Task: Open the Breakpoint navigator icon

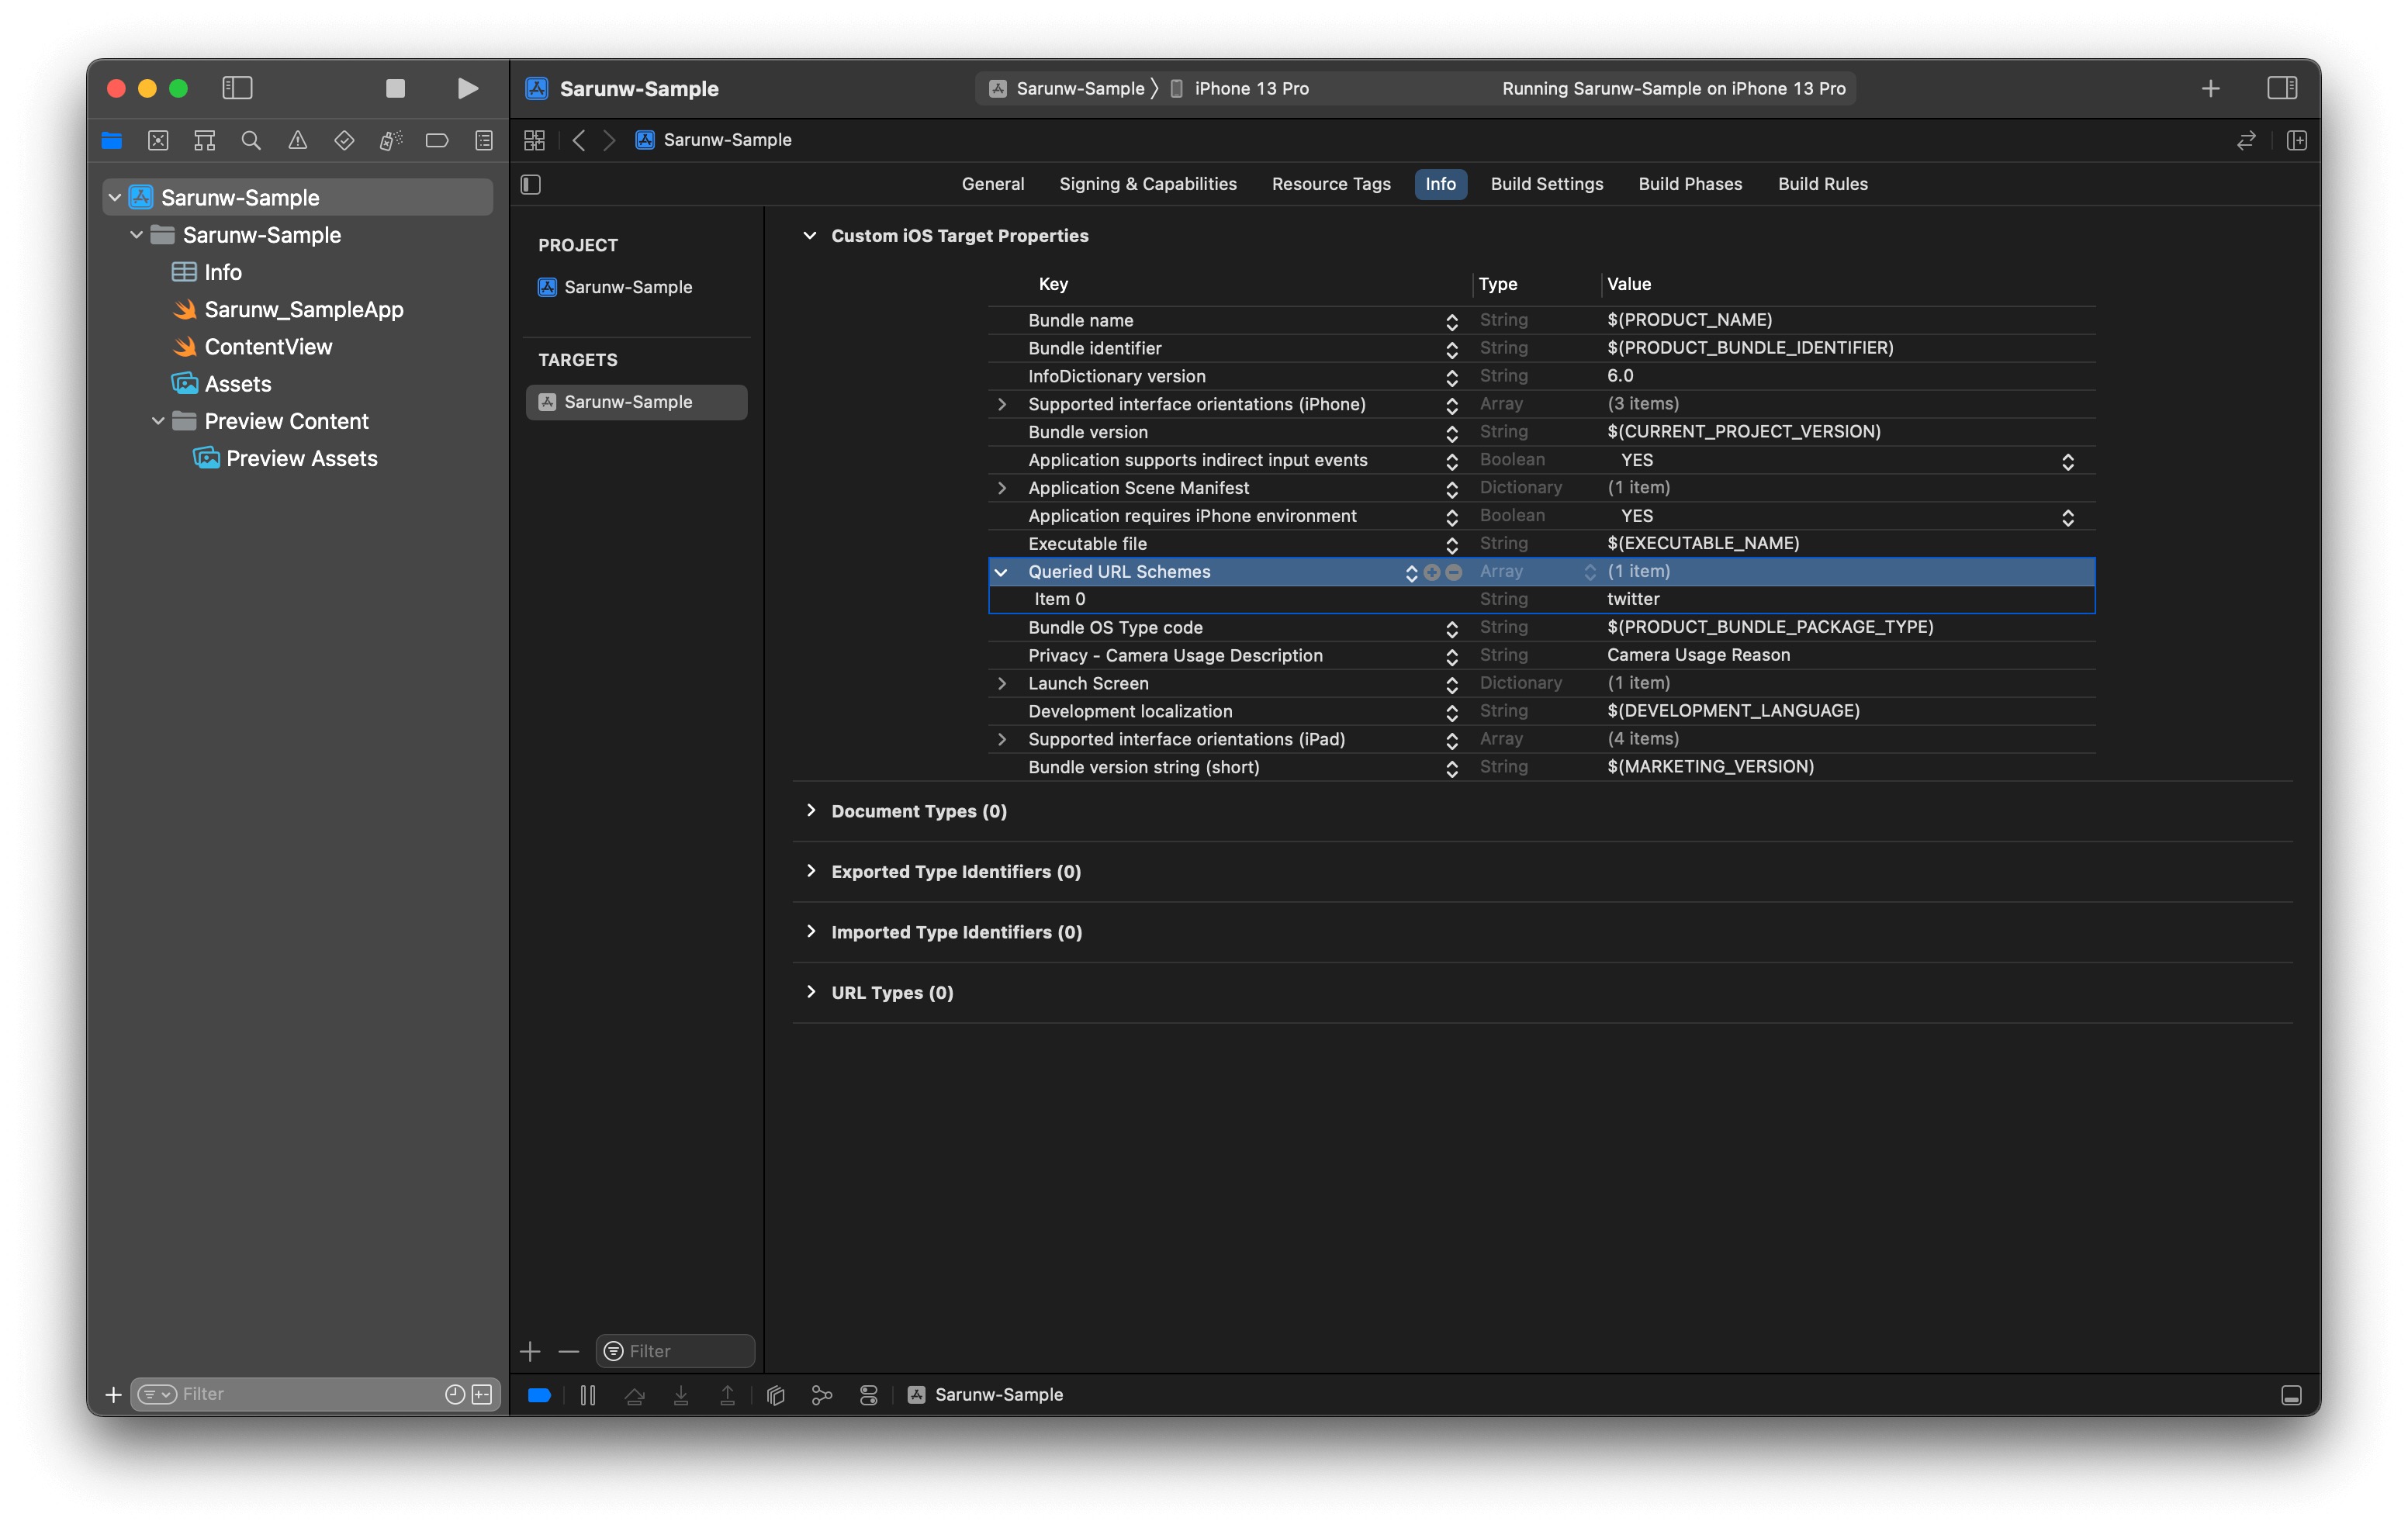Action: tap(437, 141)
